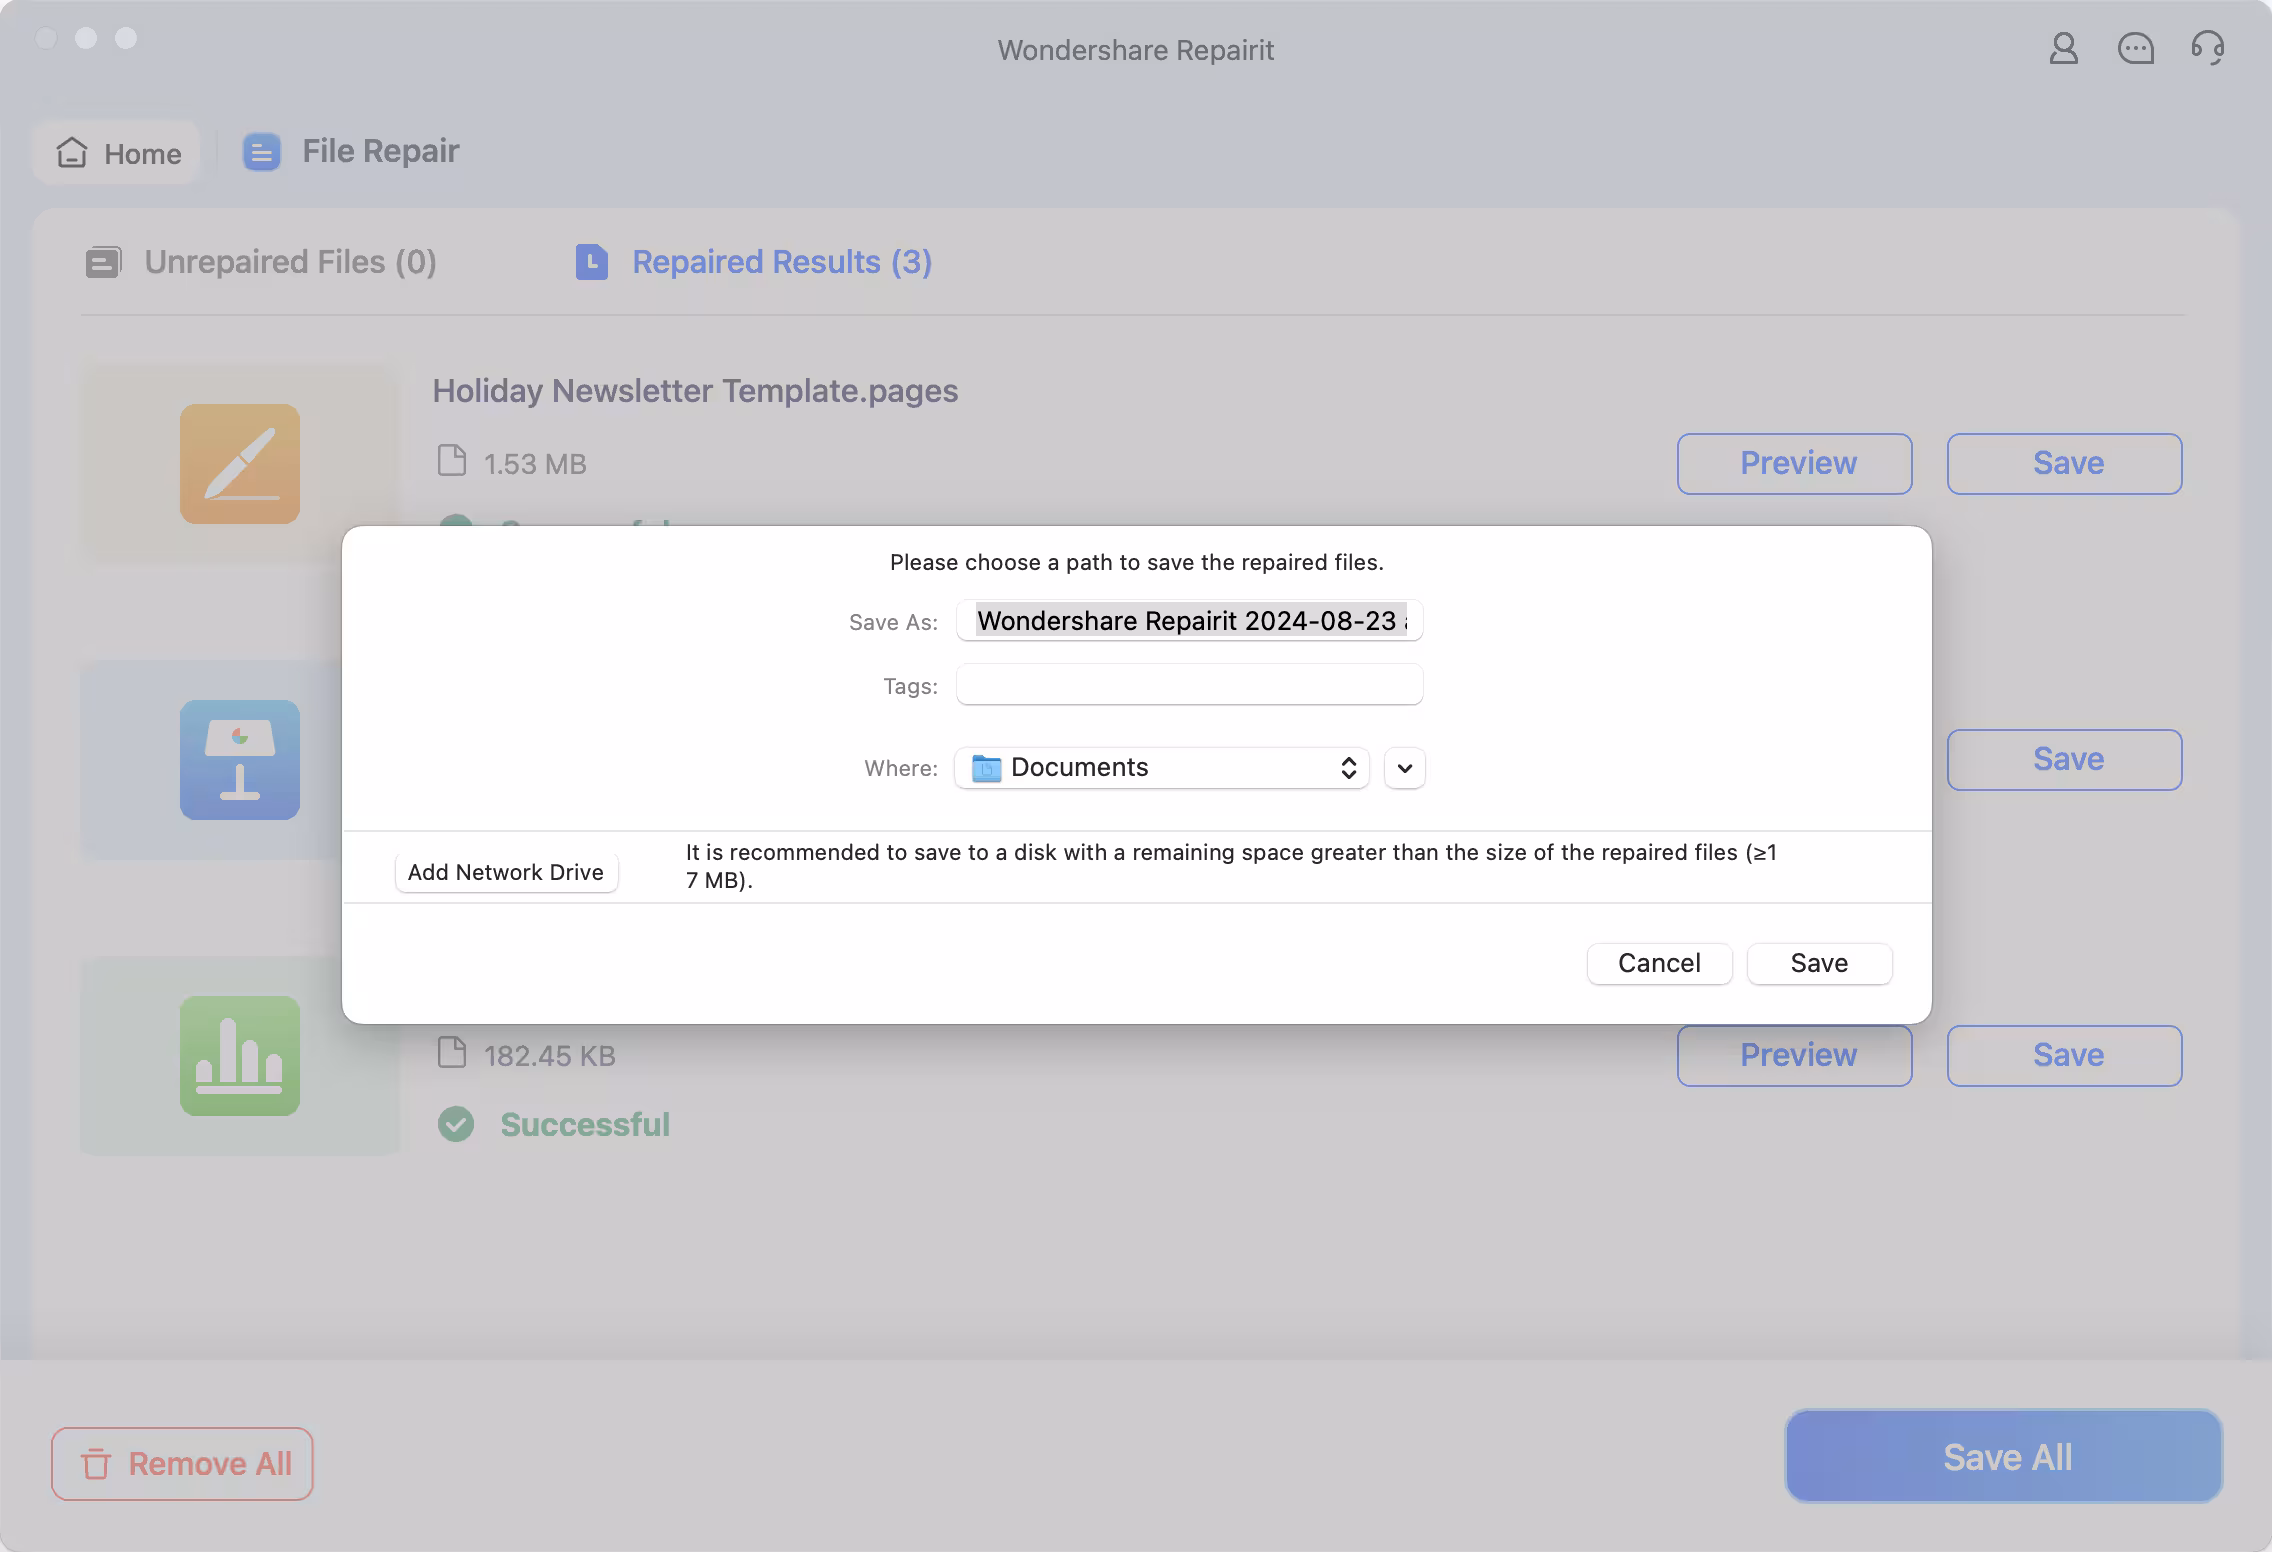
Task: Click the Successful status text
Action: tap(585, 1124)
